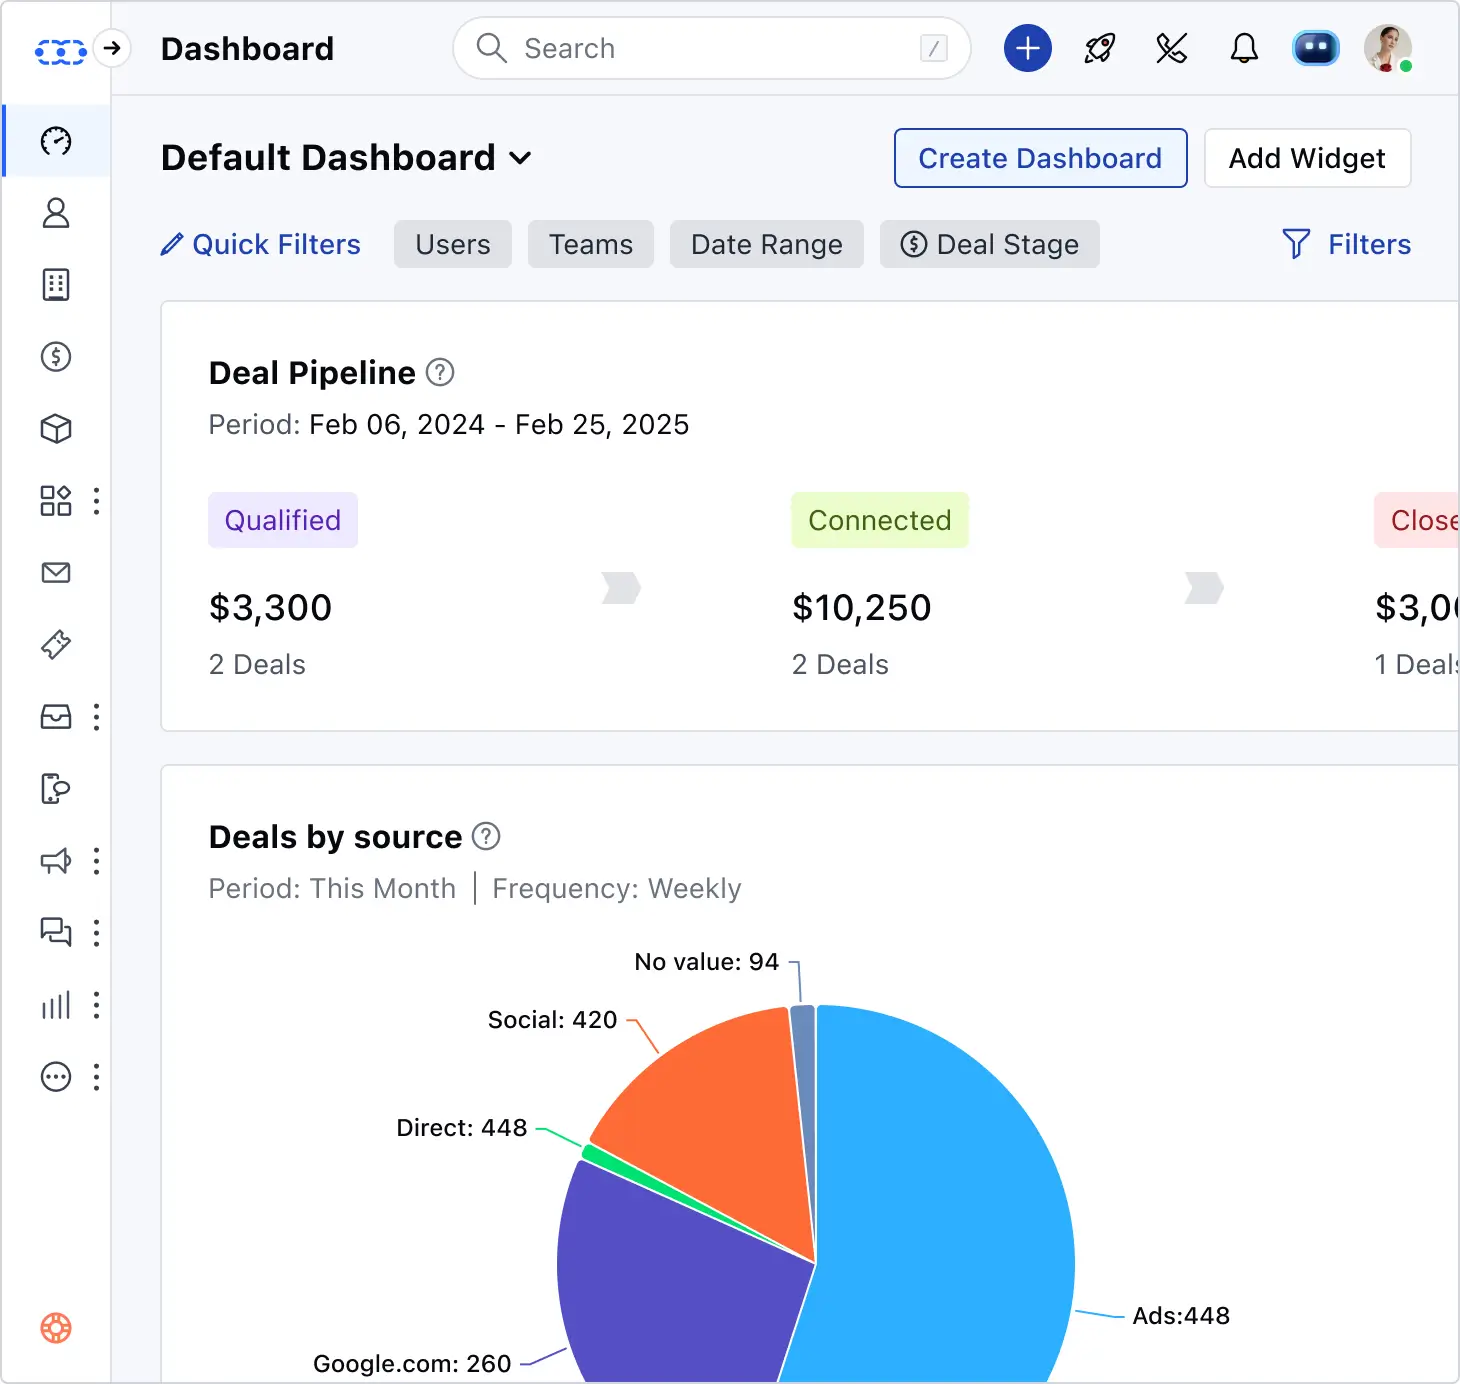Viewport: 1460px width, 1384px height.
Task: Open the Dashboard gauge icon in sidebar
Action: pyautogui.click(x=57, y=141)
